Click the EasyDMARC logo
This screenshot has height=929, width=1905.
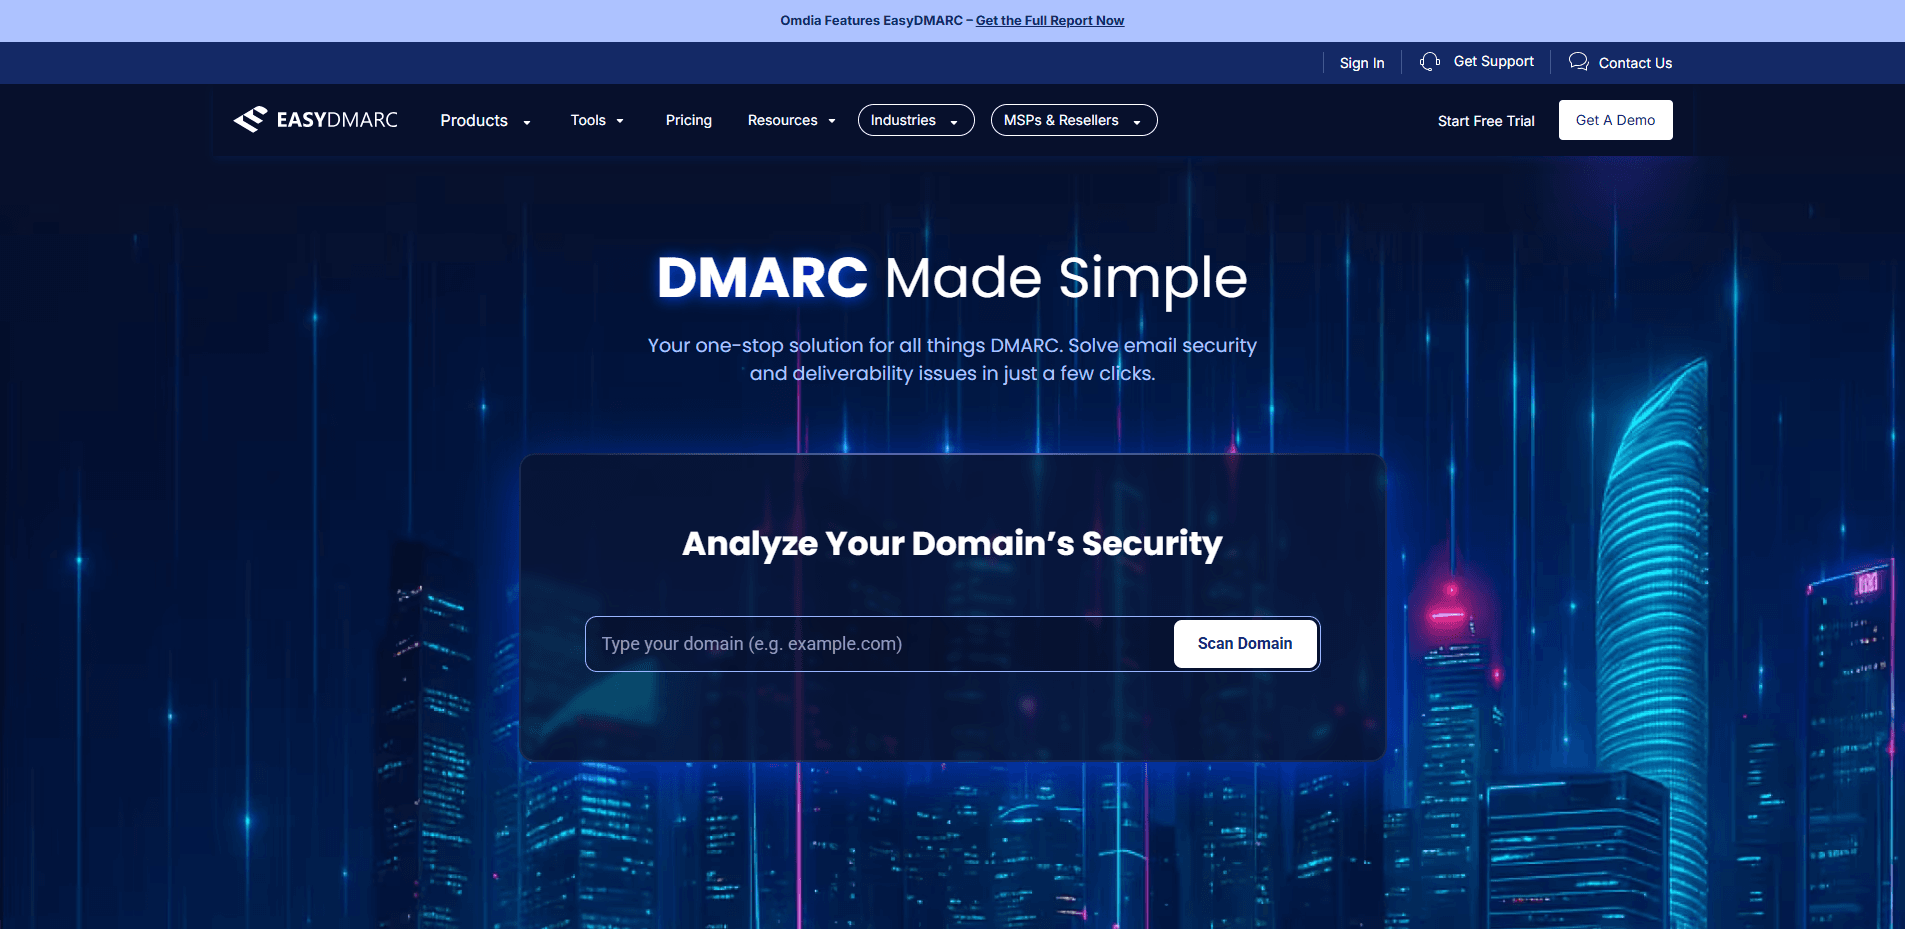coord(315,119)
